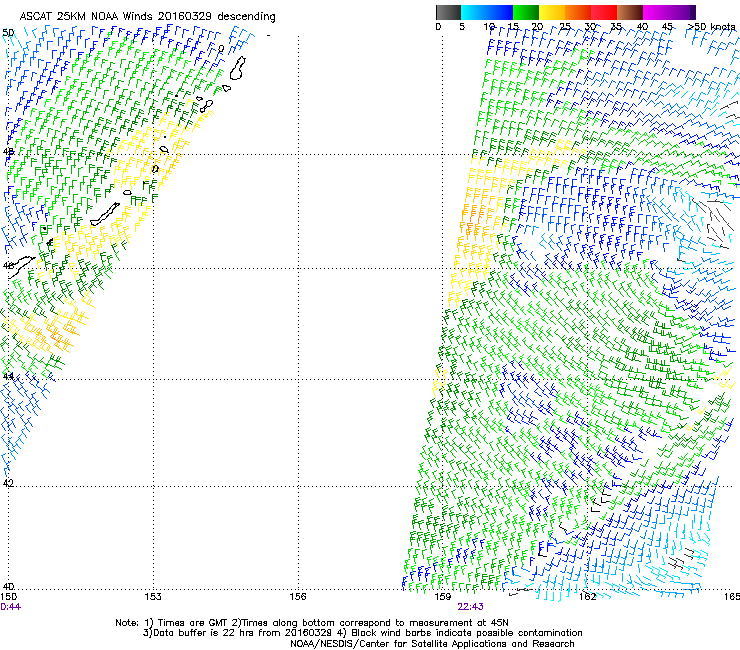Image resolution: width=740 pixels, height=650 pixels.
Task: Click the '5' label under the color scale
Action: coord(462,27)
